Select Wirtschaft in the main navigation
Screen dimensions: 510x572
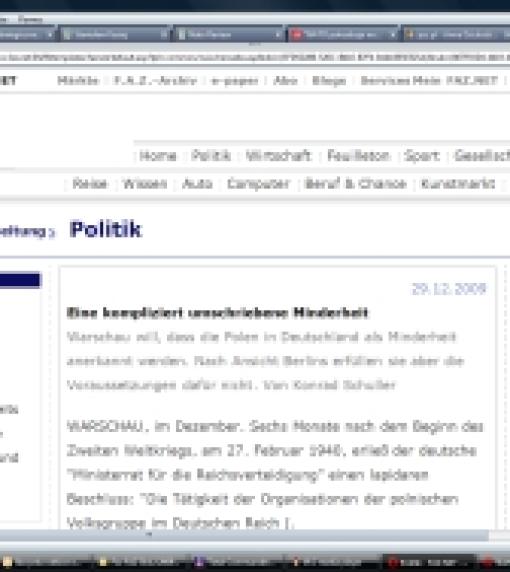coord(278,156)
